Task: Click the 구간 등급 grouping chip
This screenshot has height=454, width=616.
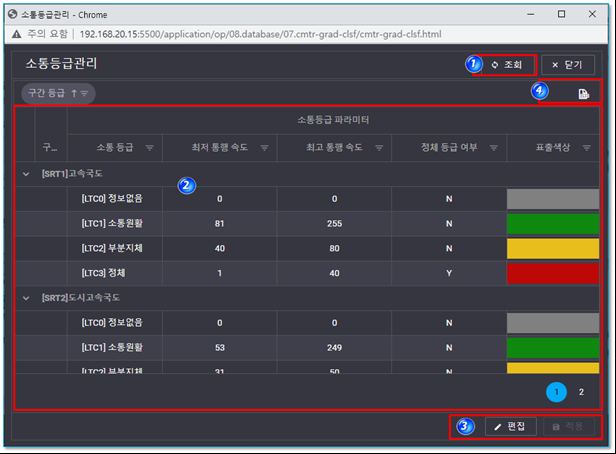Action: pyautogui.click(x=58, y=93)
